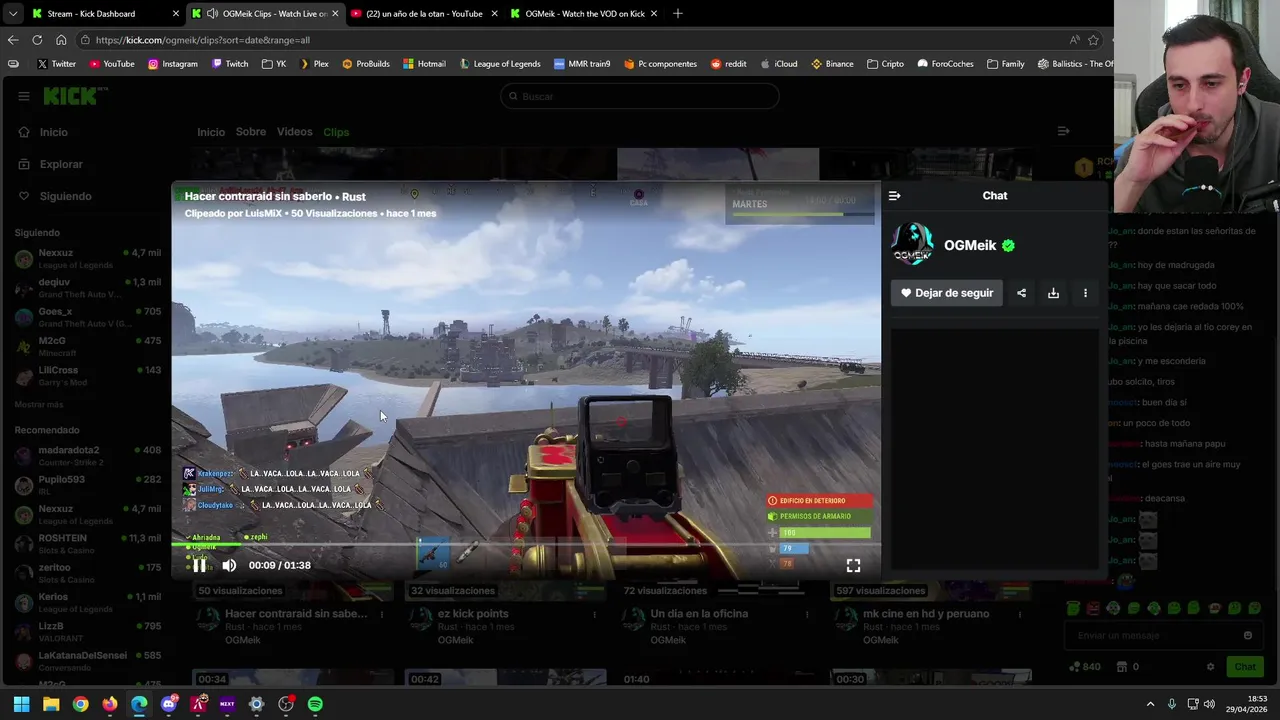This screenshot has width=1280, height=720.
Task: Download the clip
Action: pos(1053,293)
